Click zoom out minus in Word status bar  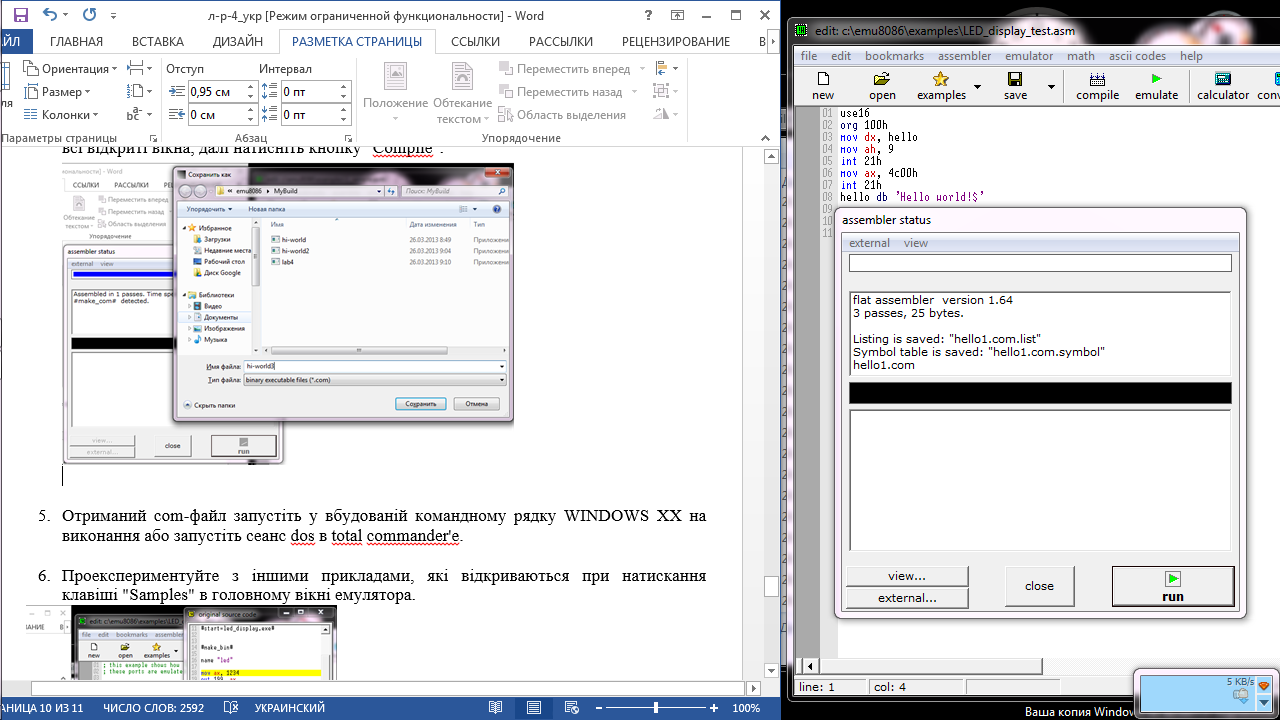[x=599, y=708]
